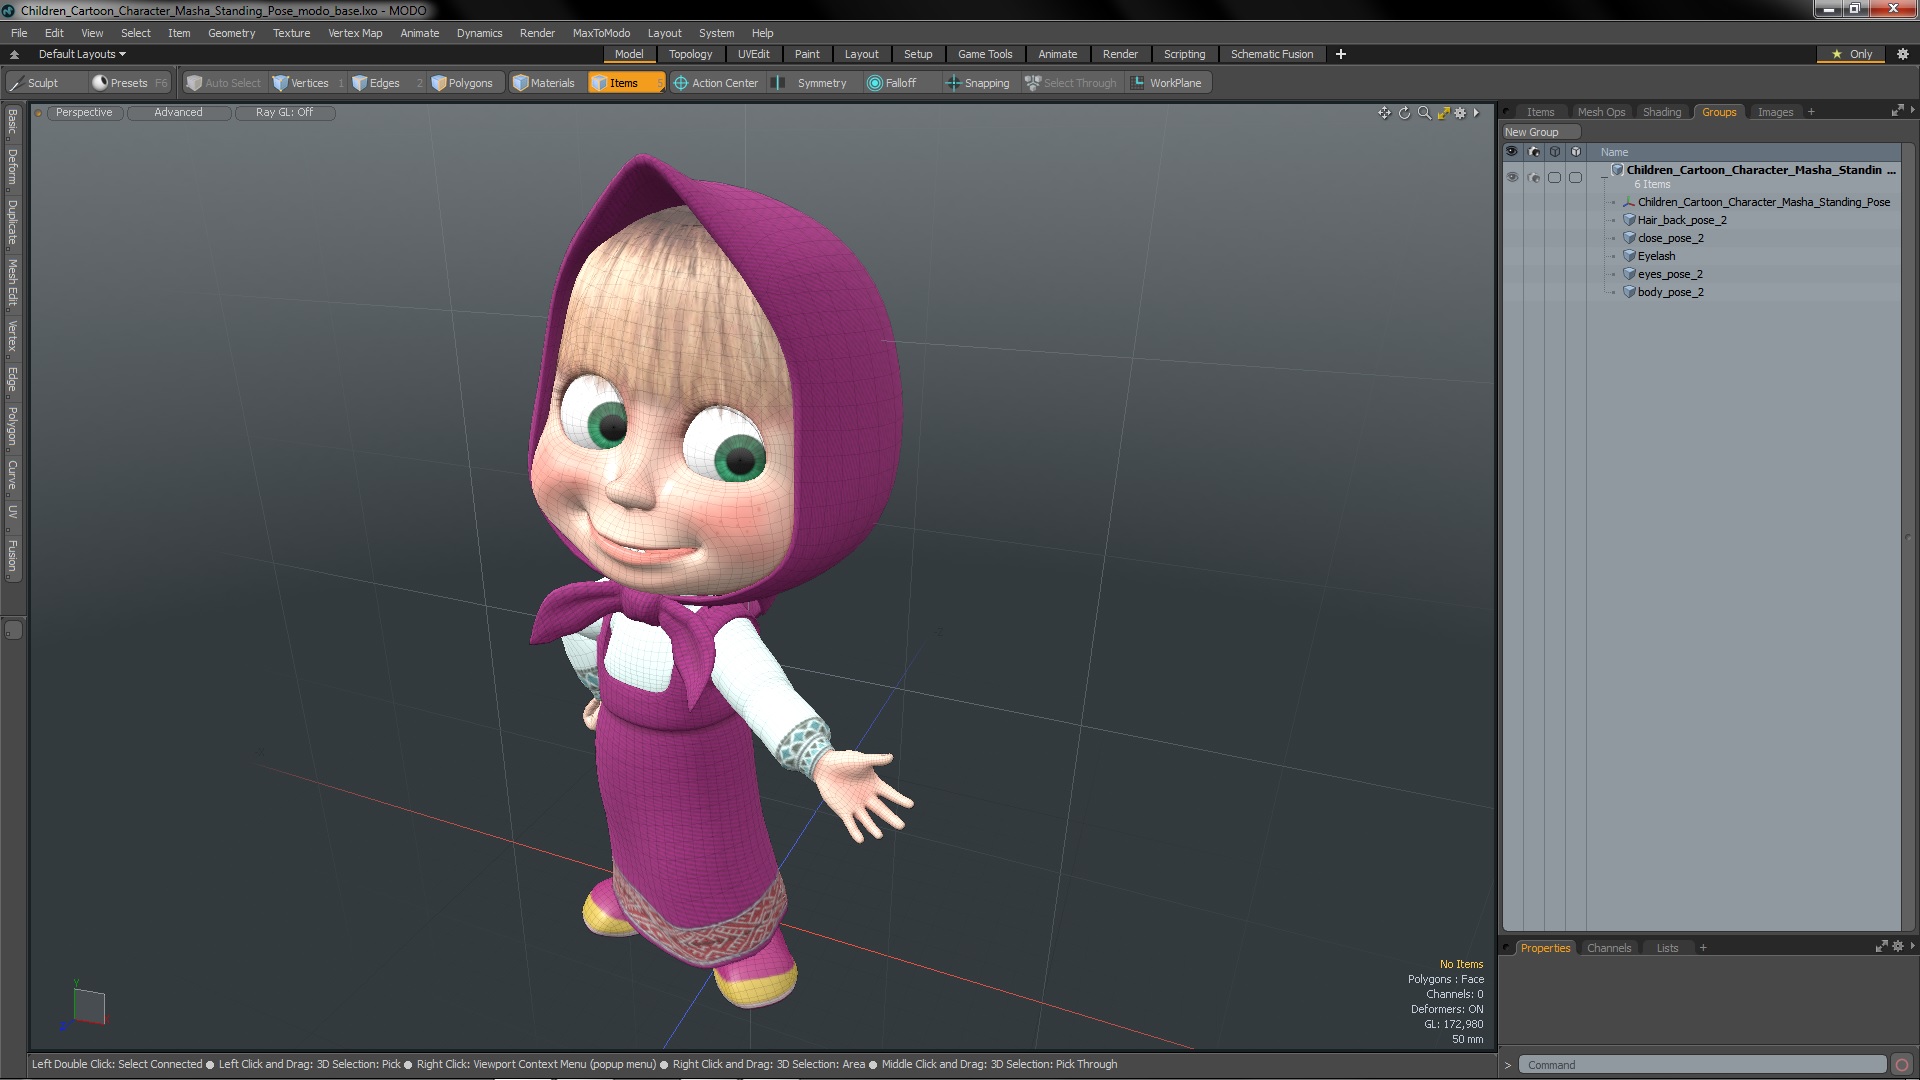Add a new tab next to Lists
1920x1080 pixels.
coord(1703,948)
